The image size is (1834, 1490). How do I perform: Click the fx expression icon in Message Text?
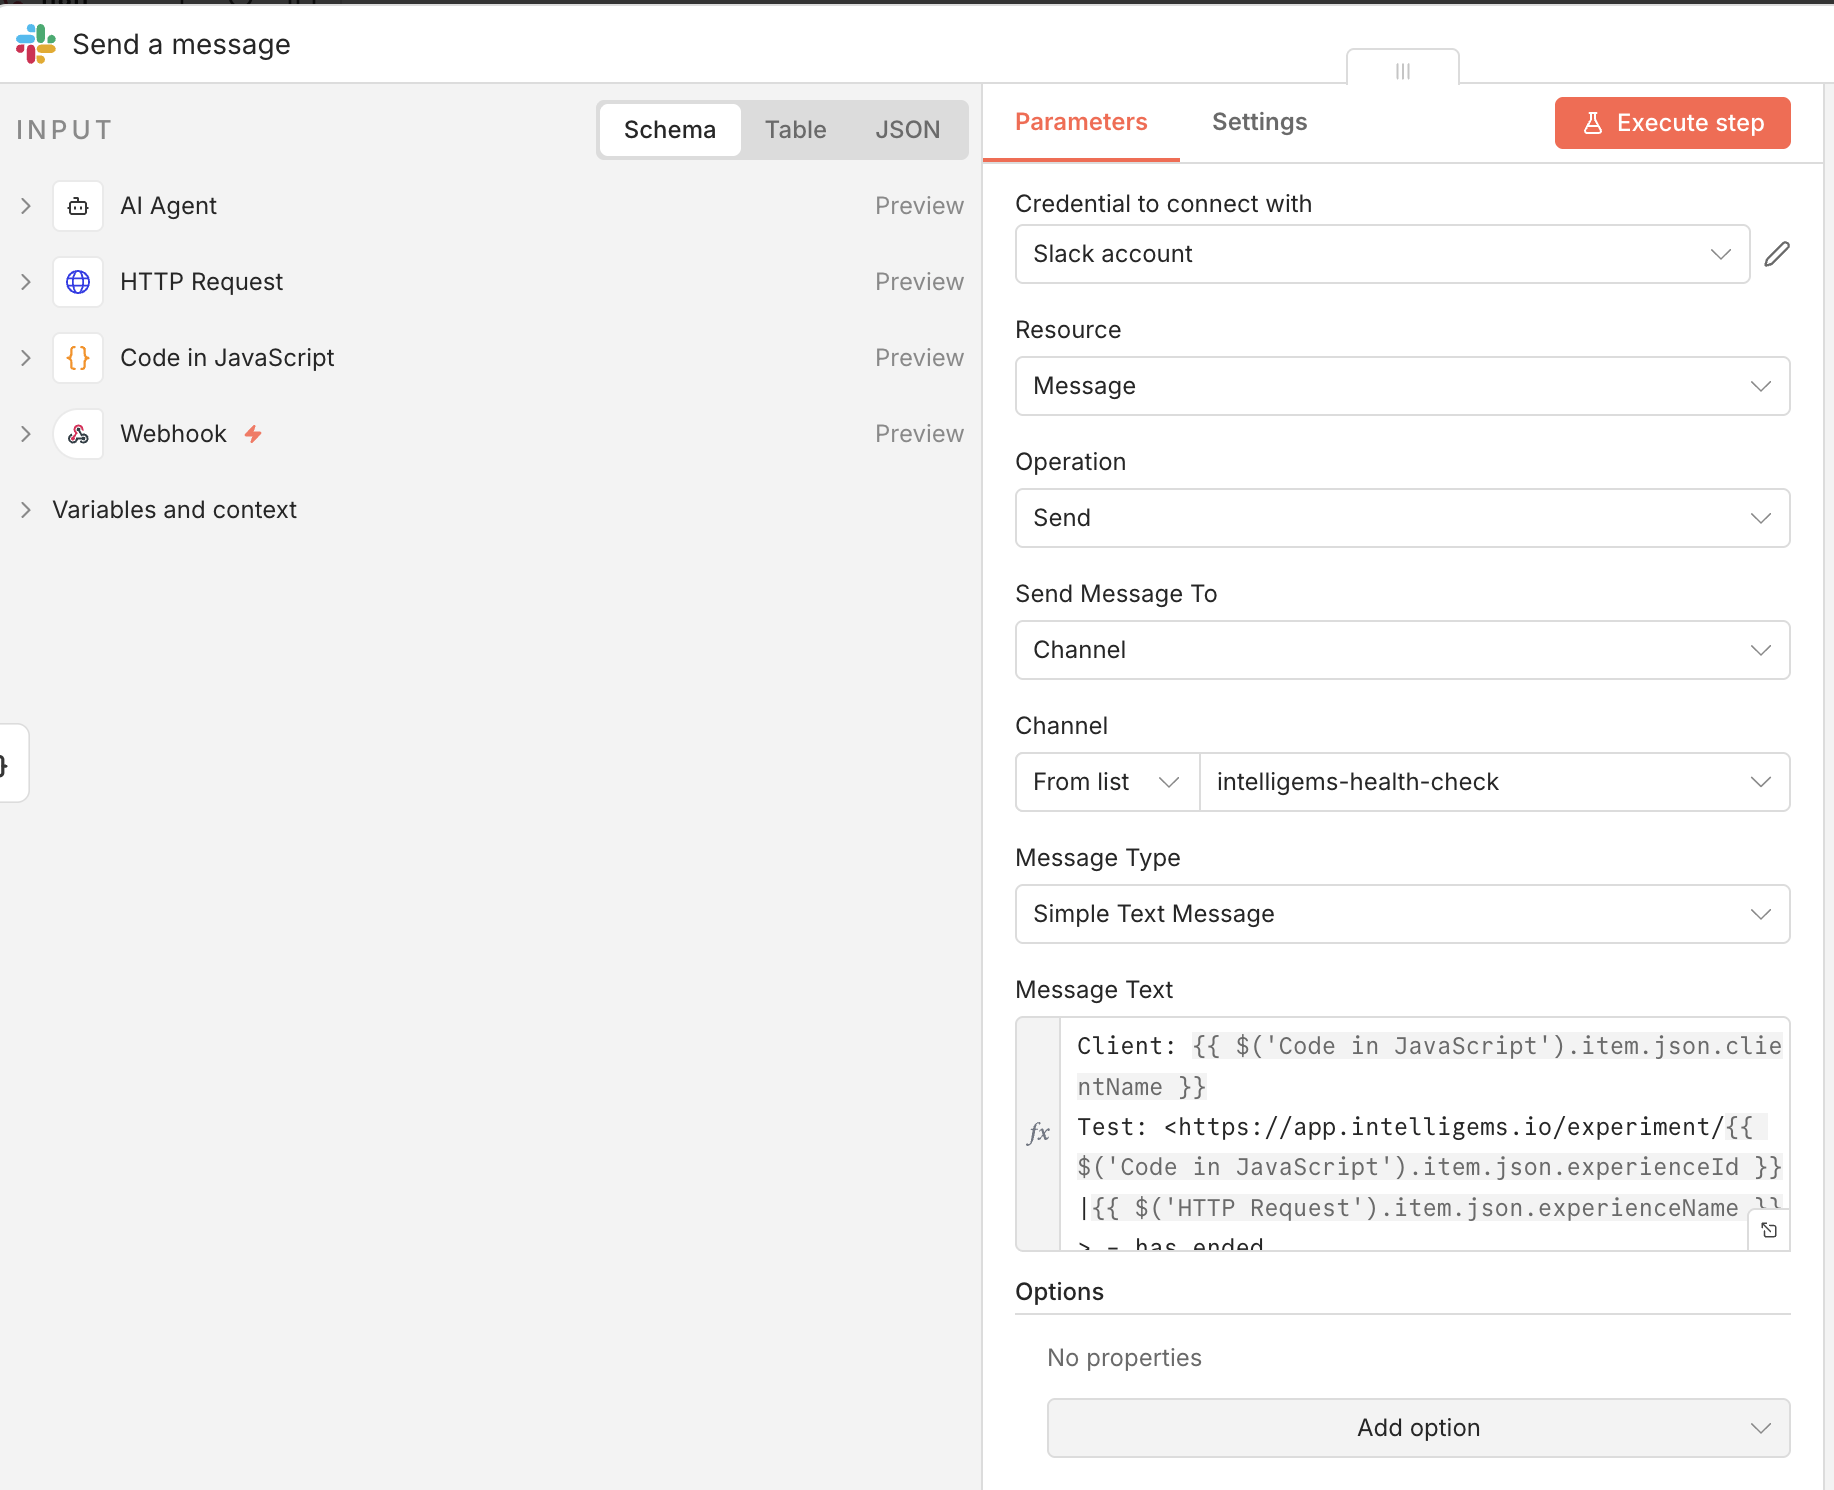point(1038,1133)
